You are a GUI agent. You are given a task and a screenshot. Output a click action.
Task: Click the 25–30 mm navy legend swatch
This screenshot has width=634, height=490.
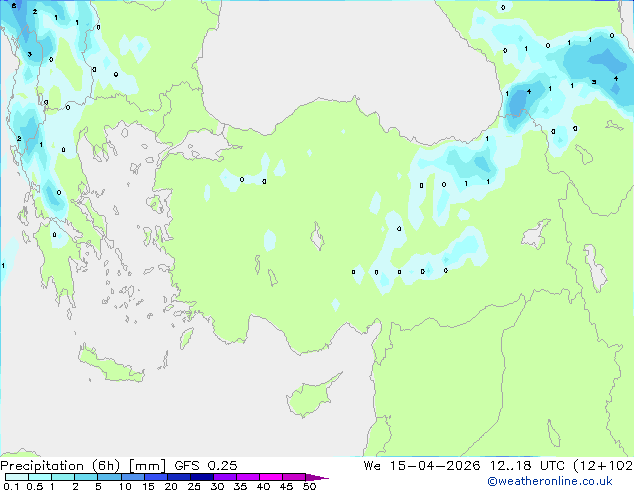click(201, 477)
